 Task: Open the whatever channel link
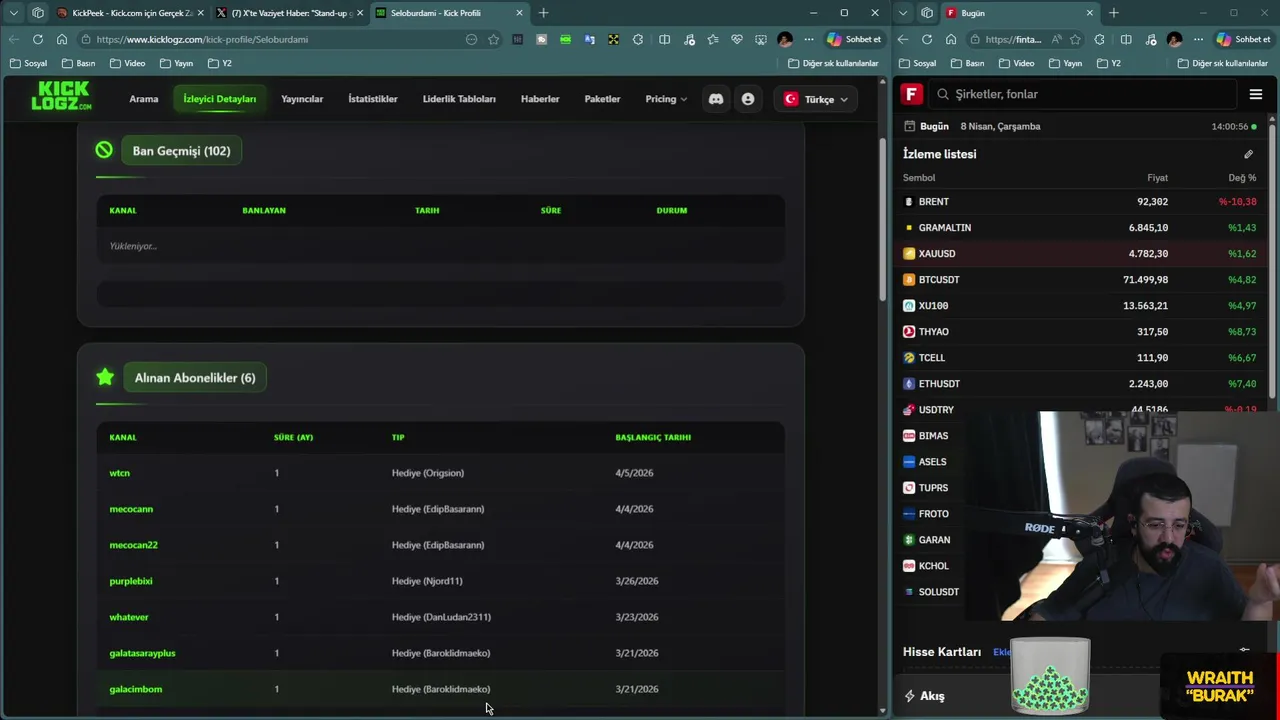[x=129, y=617]
